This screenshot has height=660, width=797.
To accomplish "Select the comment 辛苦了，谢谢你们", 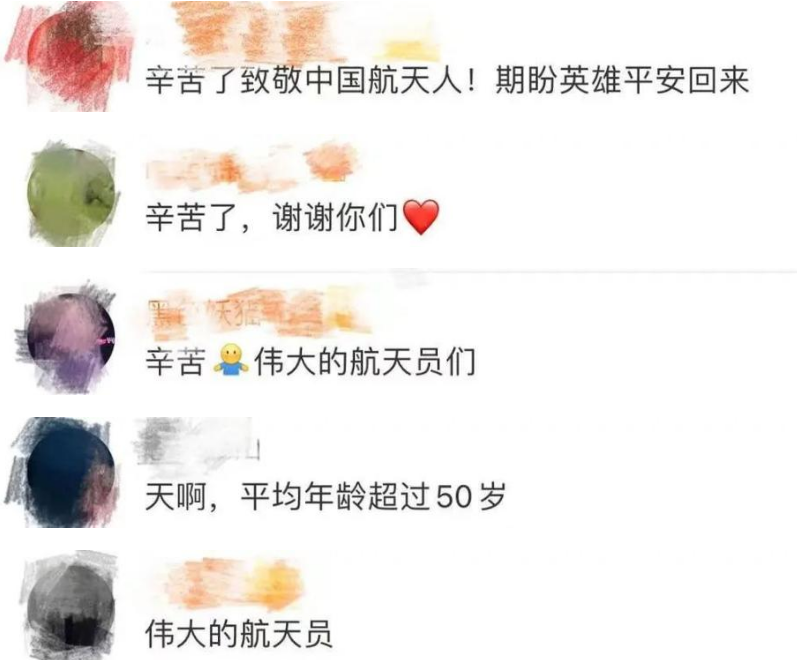I will (x=292, y=218).
